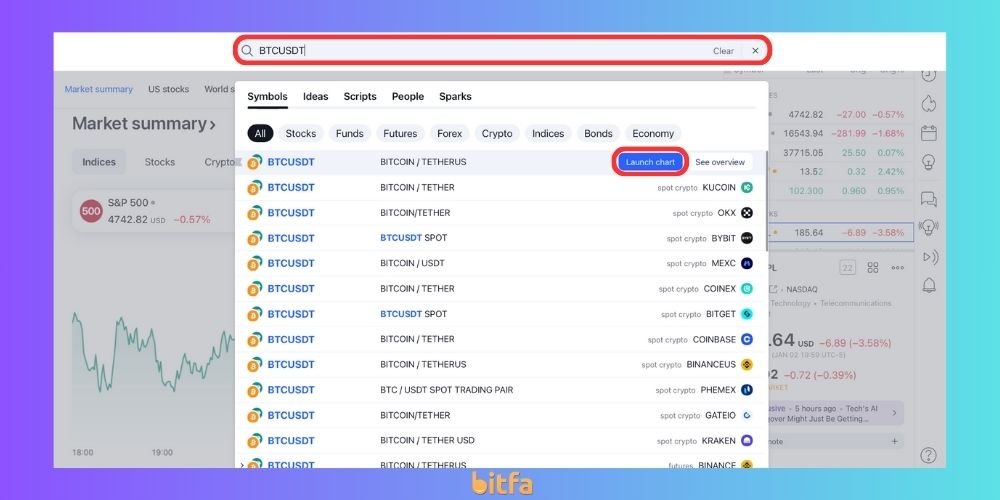The image size is (1000, 500).
Task: Switch to the Sparks tab
Action: click(455, 96)
